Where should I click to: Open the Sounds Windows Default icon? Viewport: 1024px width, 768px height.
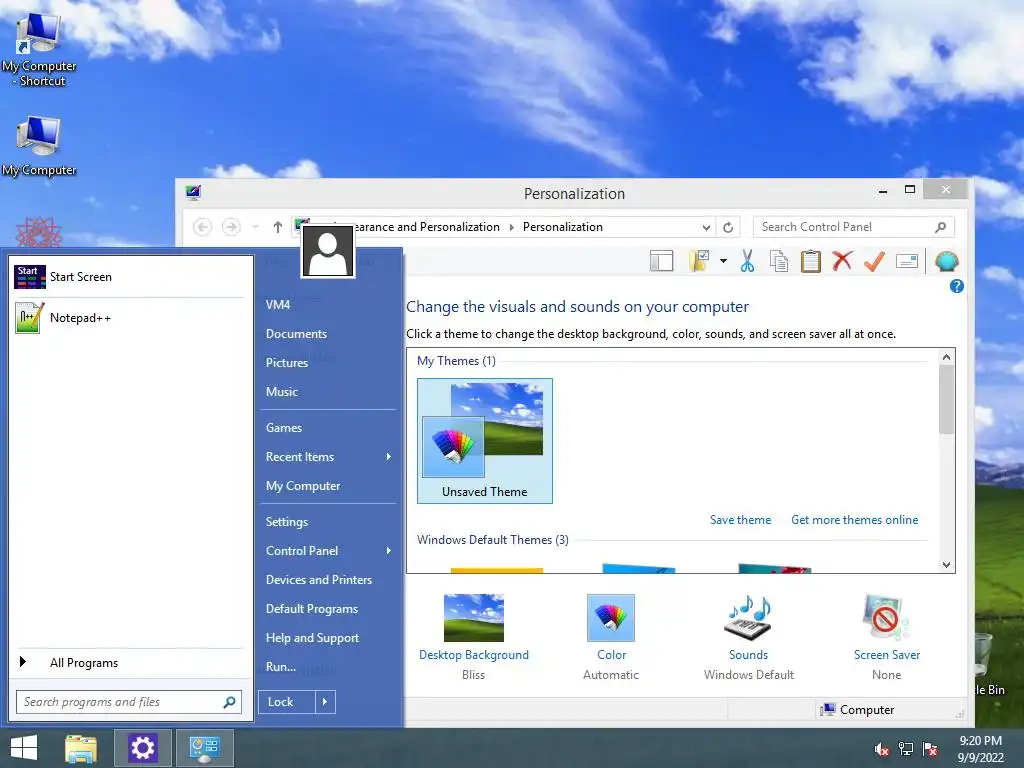pyautogui.click(x=748, y=618)
